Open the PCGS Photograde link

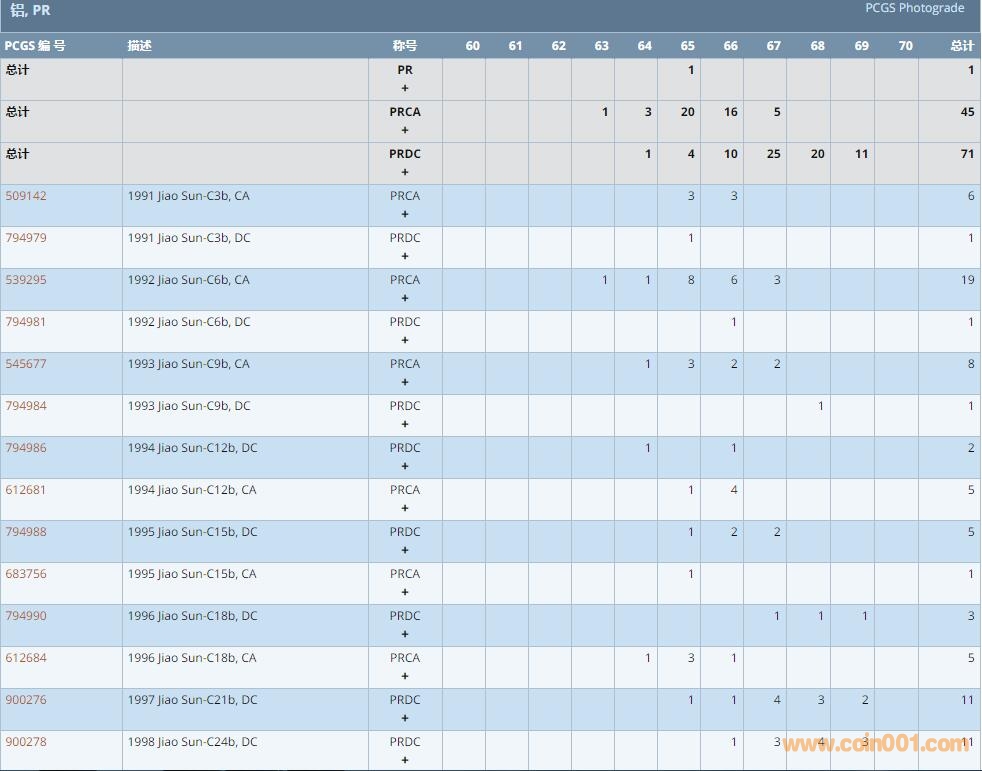click(914, 8)
